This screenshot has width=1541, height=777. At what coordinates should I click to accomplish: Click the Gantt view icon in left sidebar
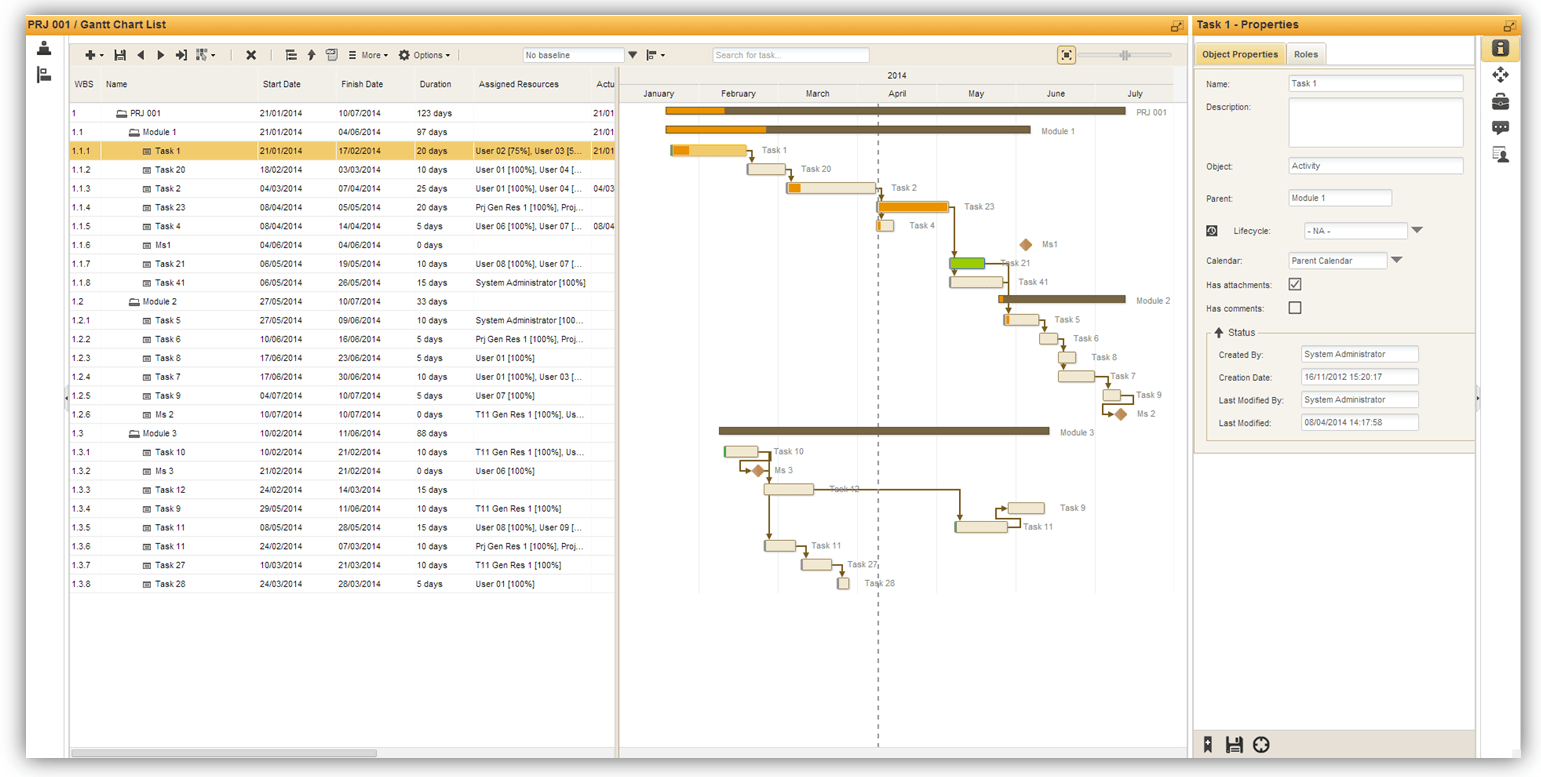click(x=44, y=75)
